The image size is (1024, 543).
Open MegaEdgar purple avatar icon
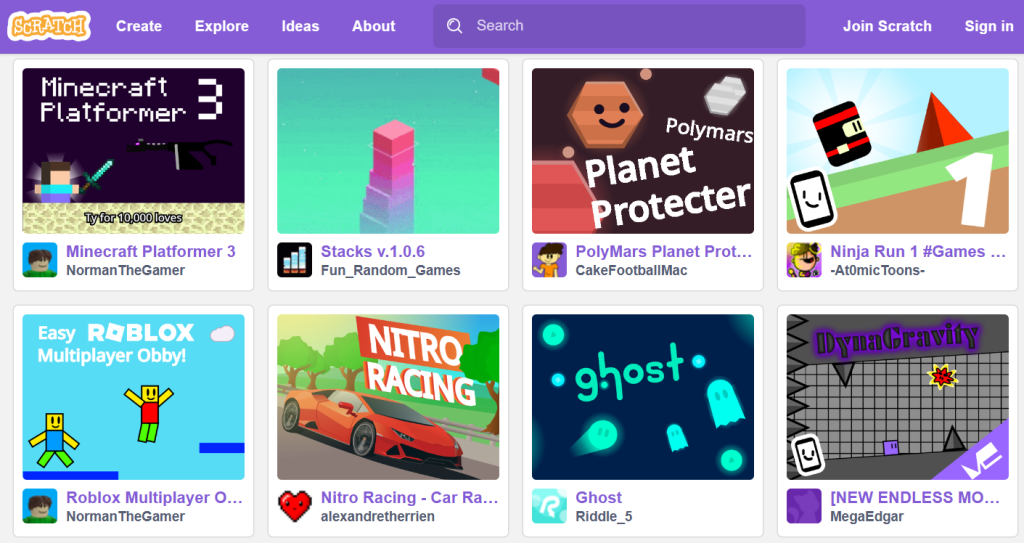pos(804,506)
